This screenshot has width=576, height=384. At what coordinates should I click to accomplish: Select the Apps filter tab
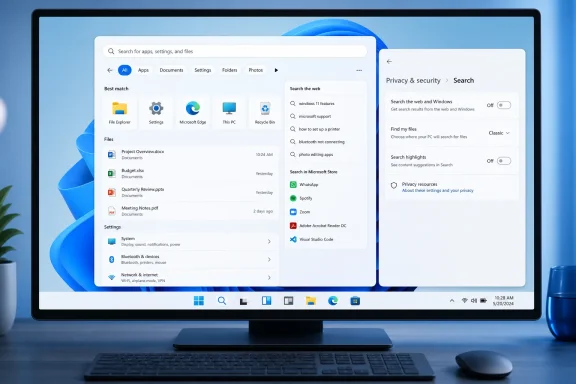[x=143, y=70]
